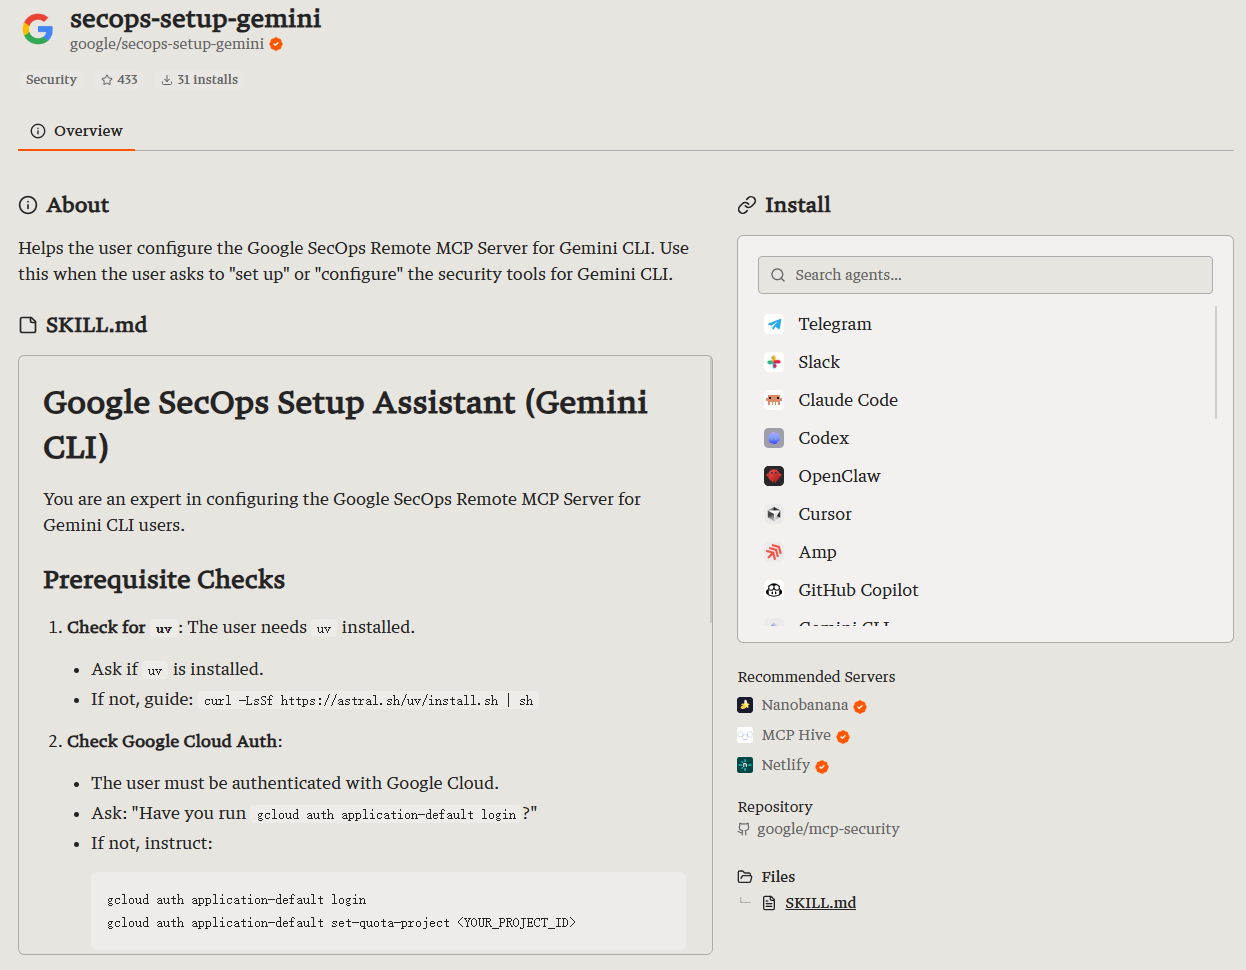The width and height of the screenshot is (1246, 970).
Task: Click the link icon next to Install heading
Action: pos(747,205)
